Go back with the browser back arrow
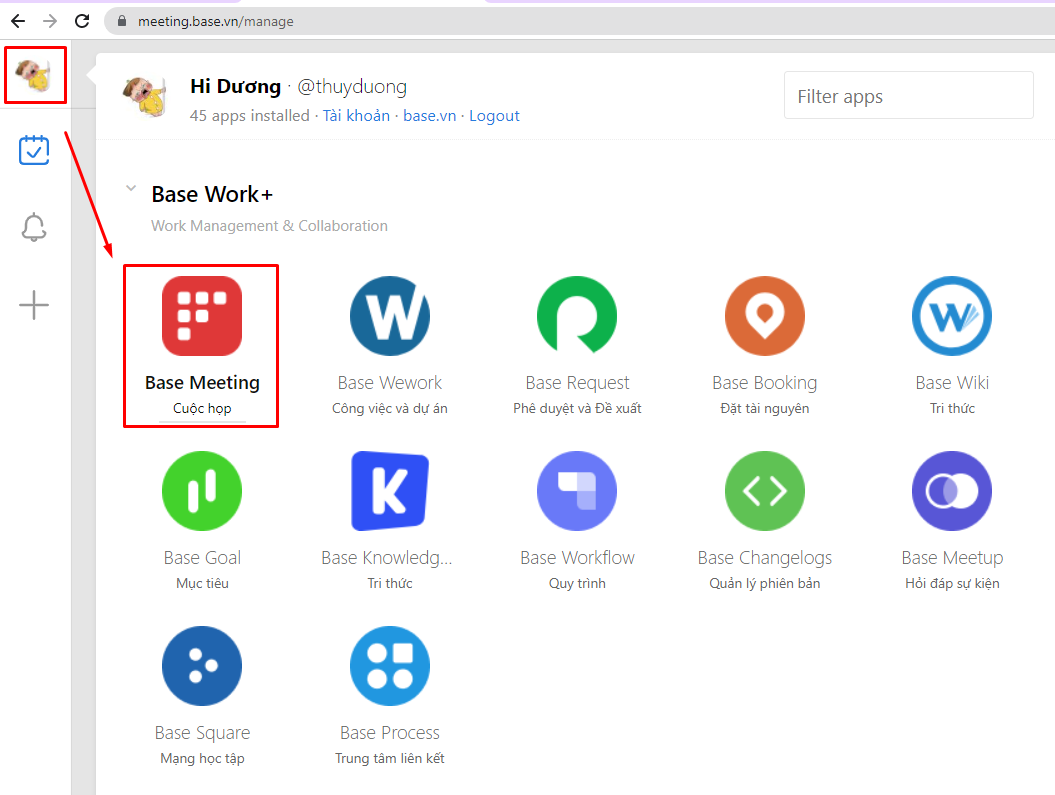This screenshot has height=795, width=1055. [x=18, y=21]
